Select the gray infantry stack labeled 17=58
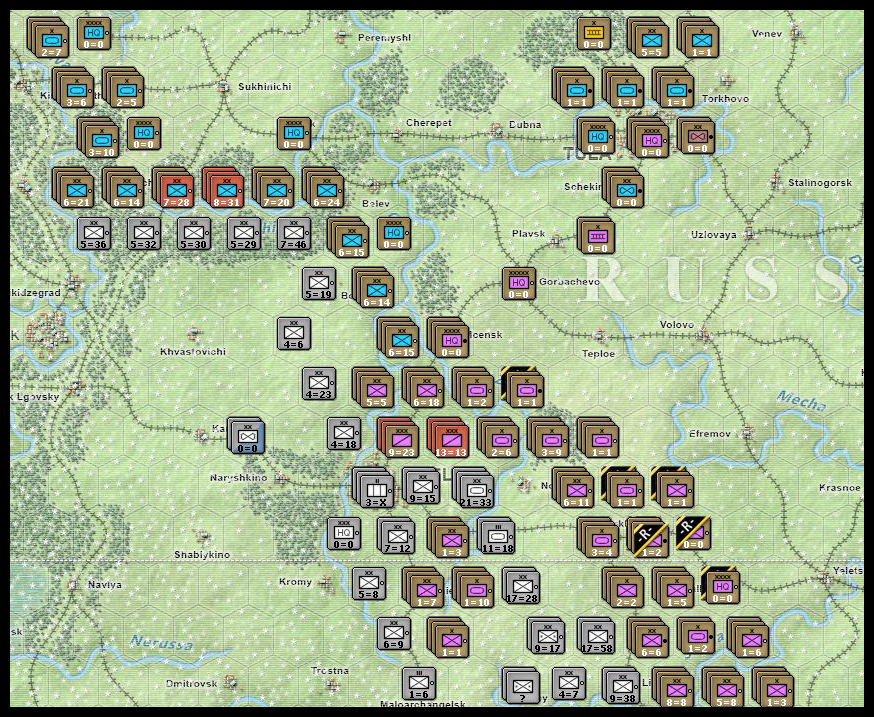Viewport: 874px width, 717px height. (x=596, y=635)
